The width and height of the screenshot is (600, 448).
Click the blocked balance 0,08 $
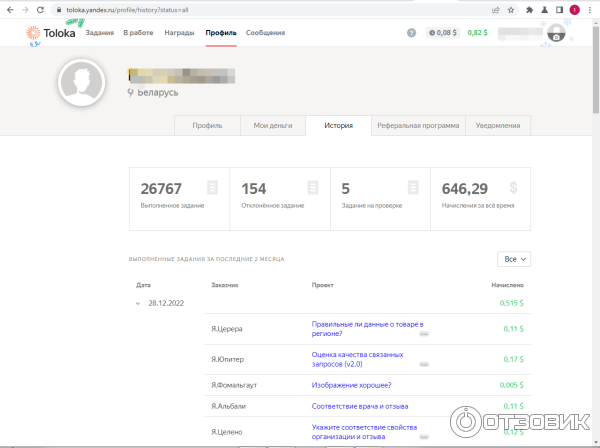443,33
